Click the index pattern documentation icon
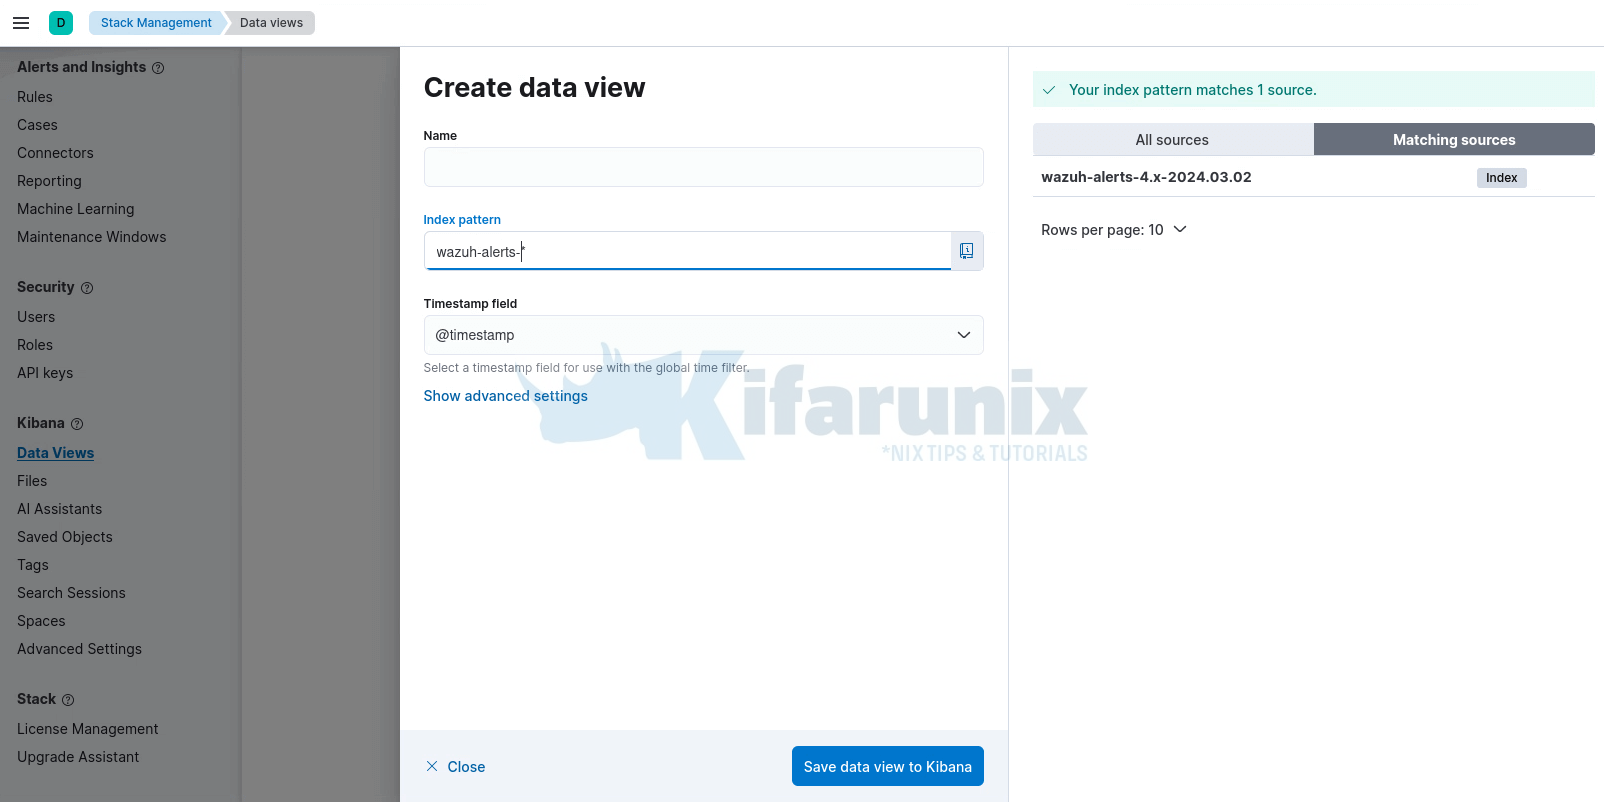Image resolution: width=1604 pixels, height=802 pixels. (x=966, y=251)
